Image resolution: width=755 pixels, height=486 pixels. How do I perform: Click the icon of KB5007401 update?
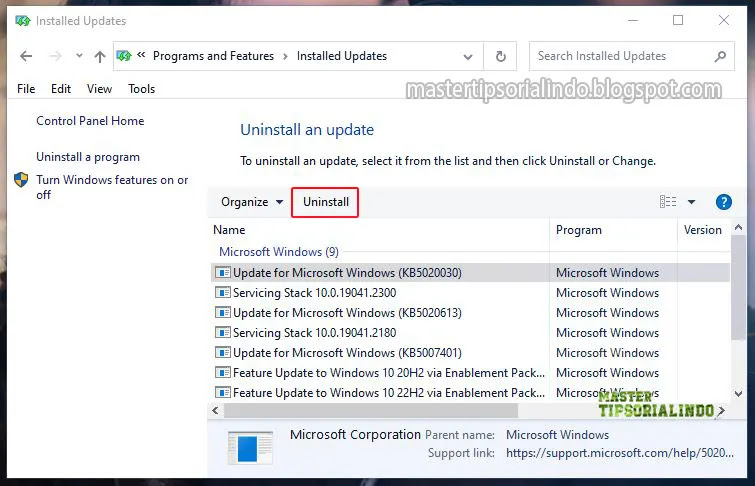pyautogui.click(x=222, y=353)
